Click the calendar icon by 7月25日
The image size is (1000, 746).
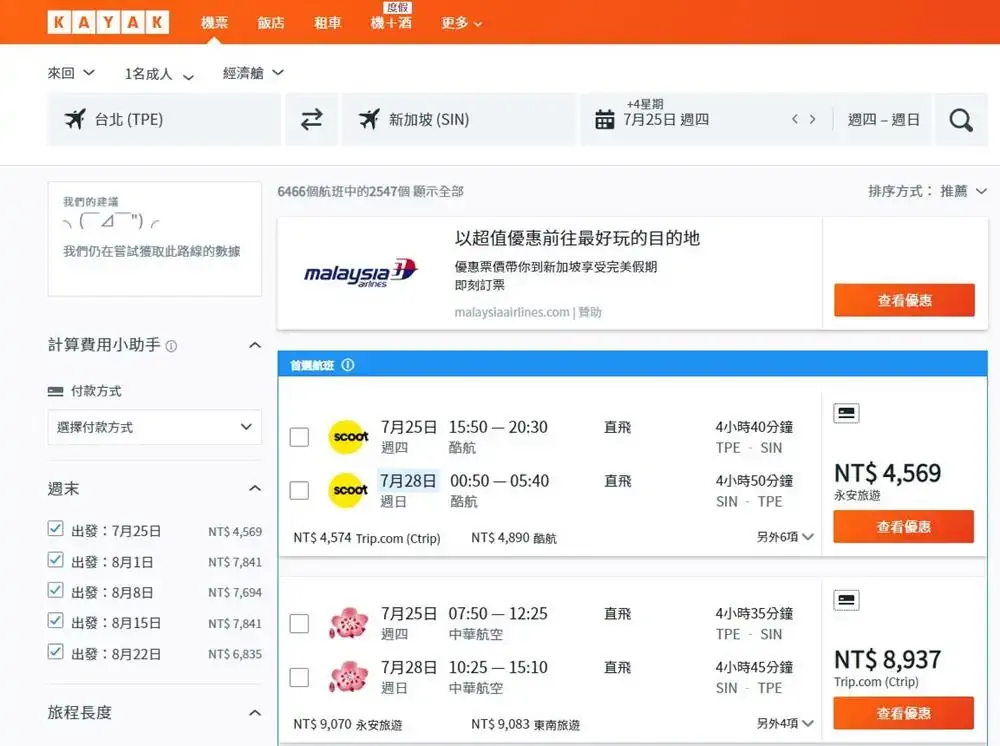tap(604, 119)
